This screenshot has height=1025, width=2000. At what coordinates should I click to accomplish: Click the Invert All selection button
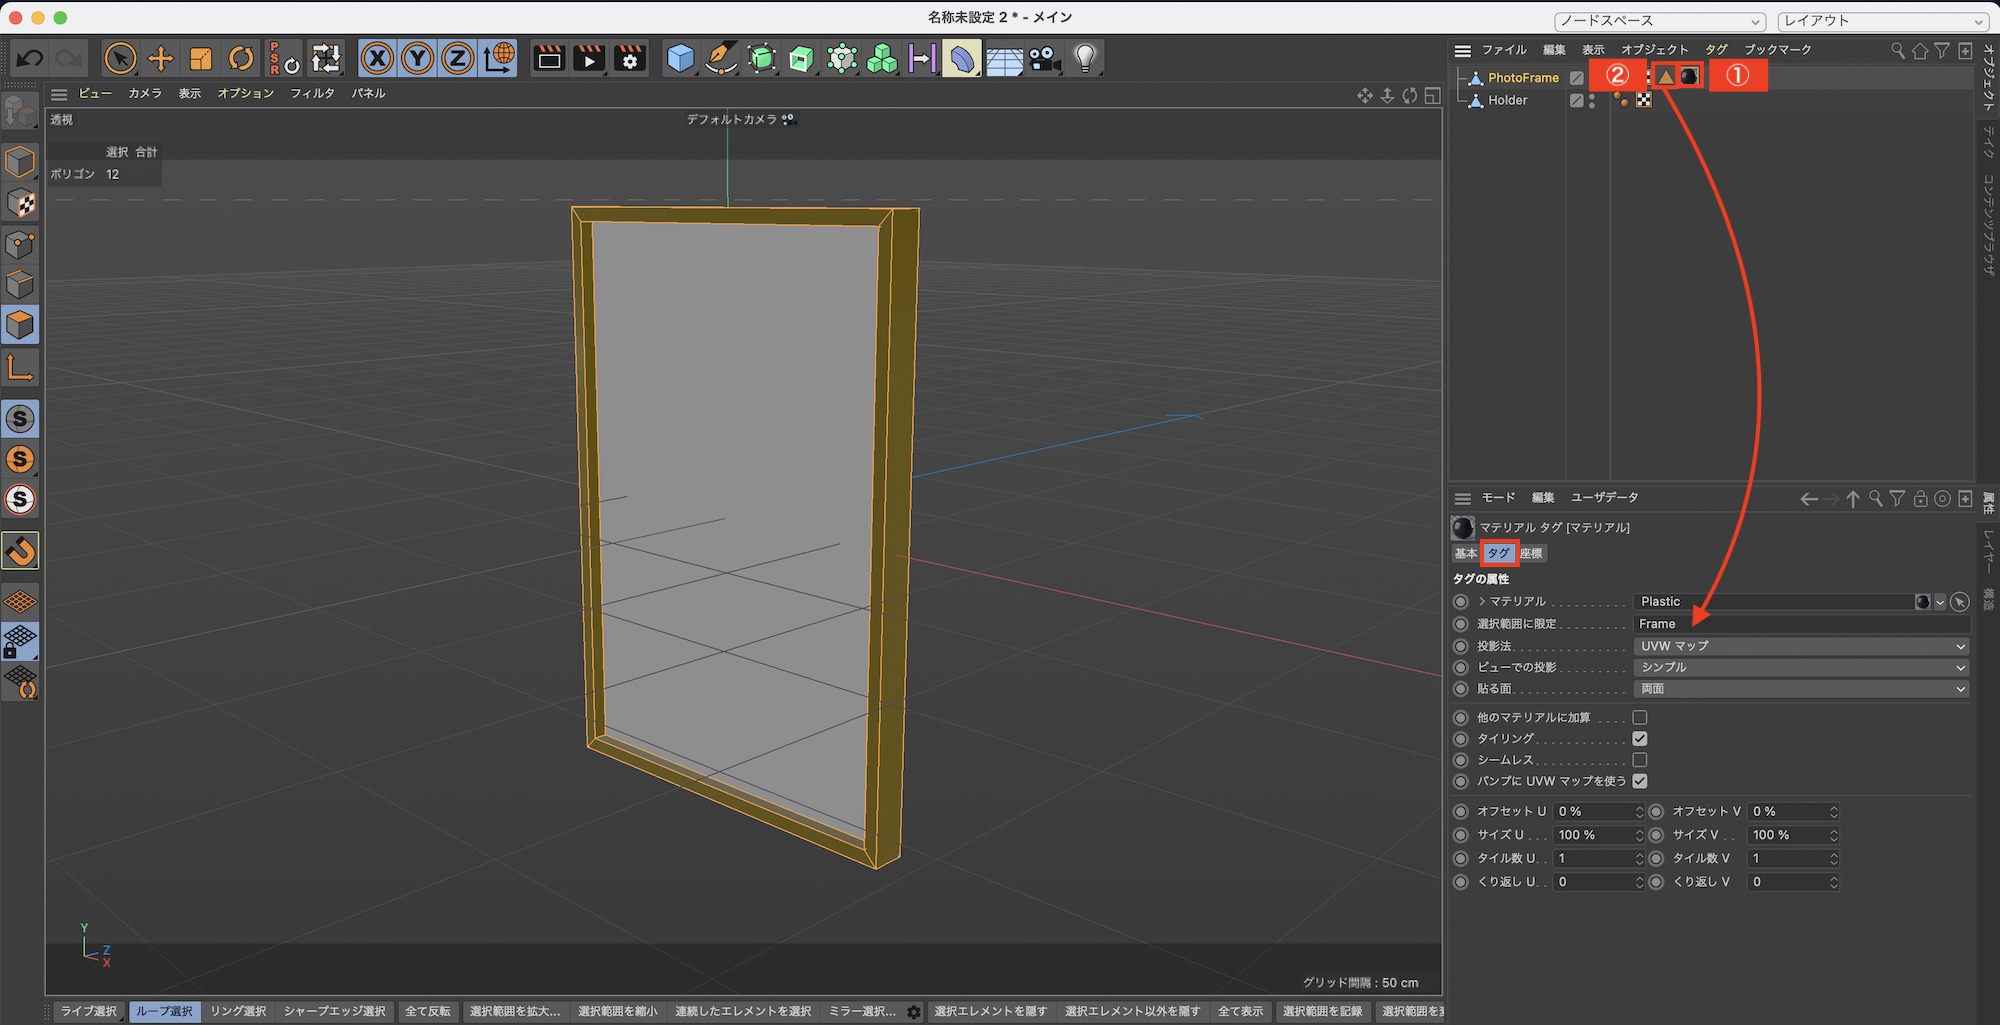click(x=427, y=1011)
